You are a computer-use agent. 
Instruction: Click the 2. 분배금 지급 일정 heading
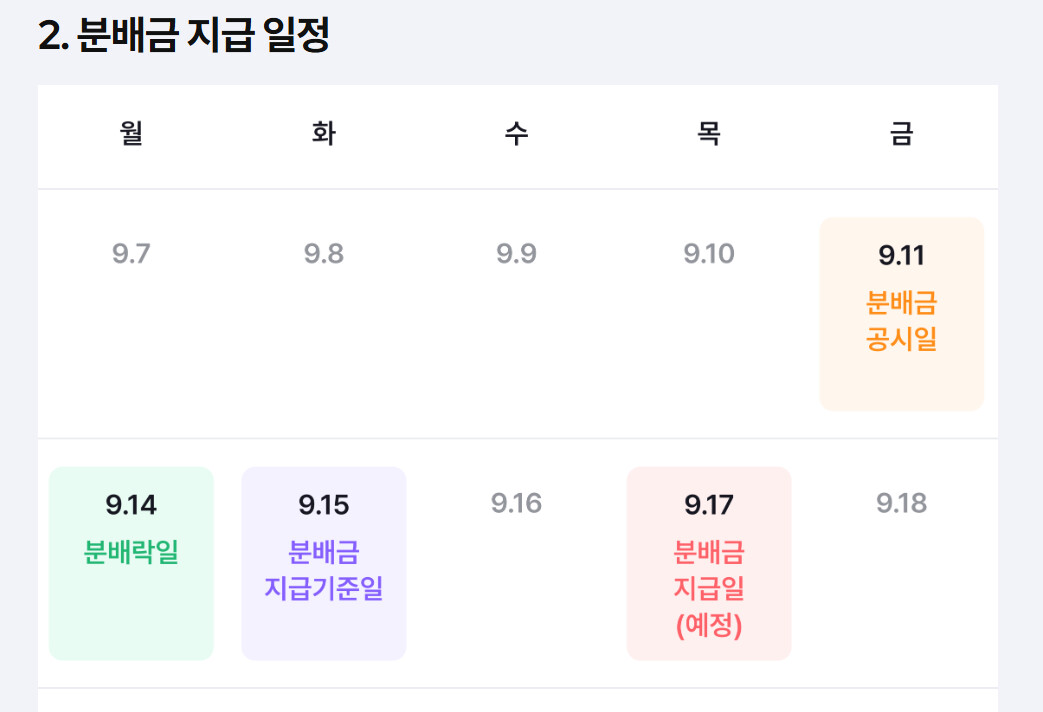click(184, 35)
